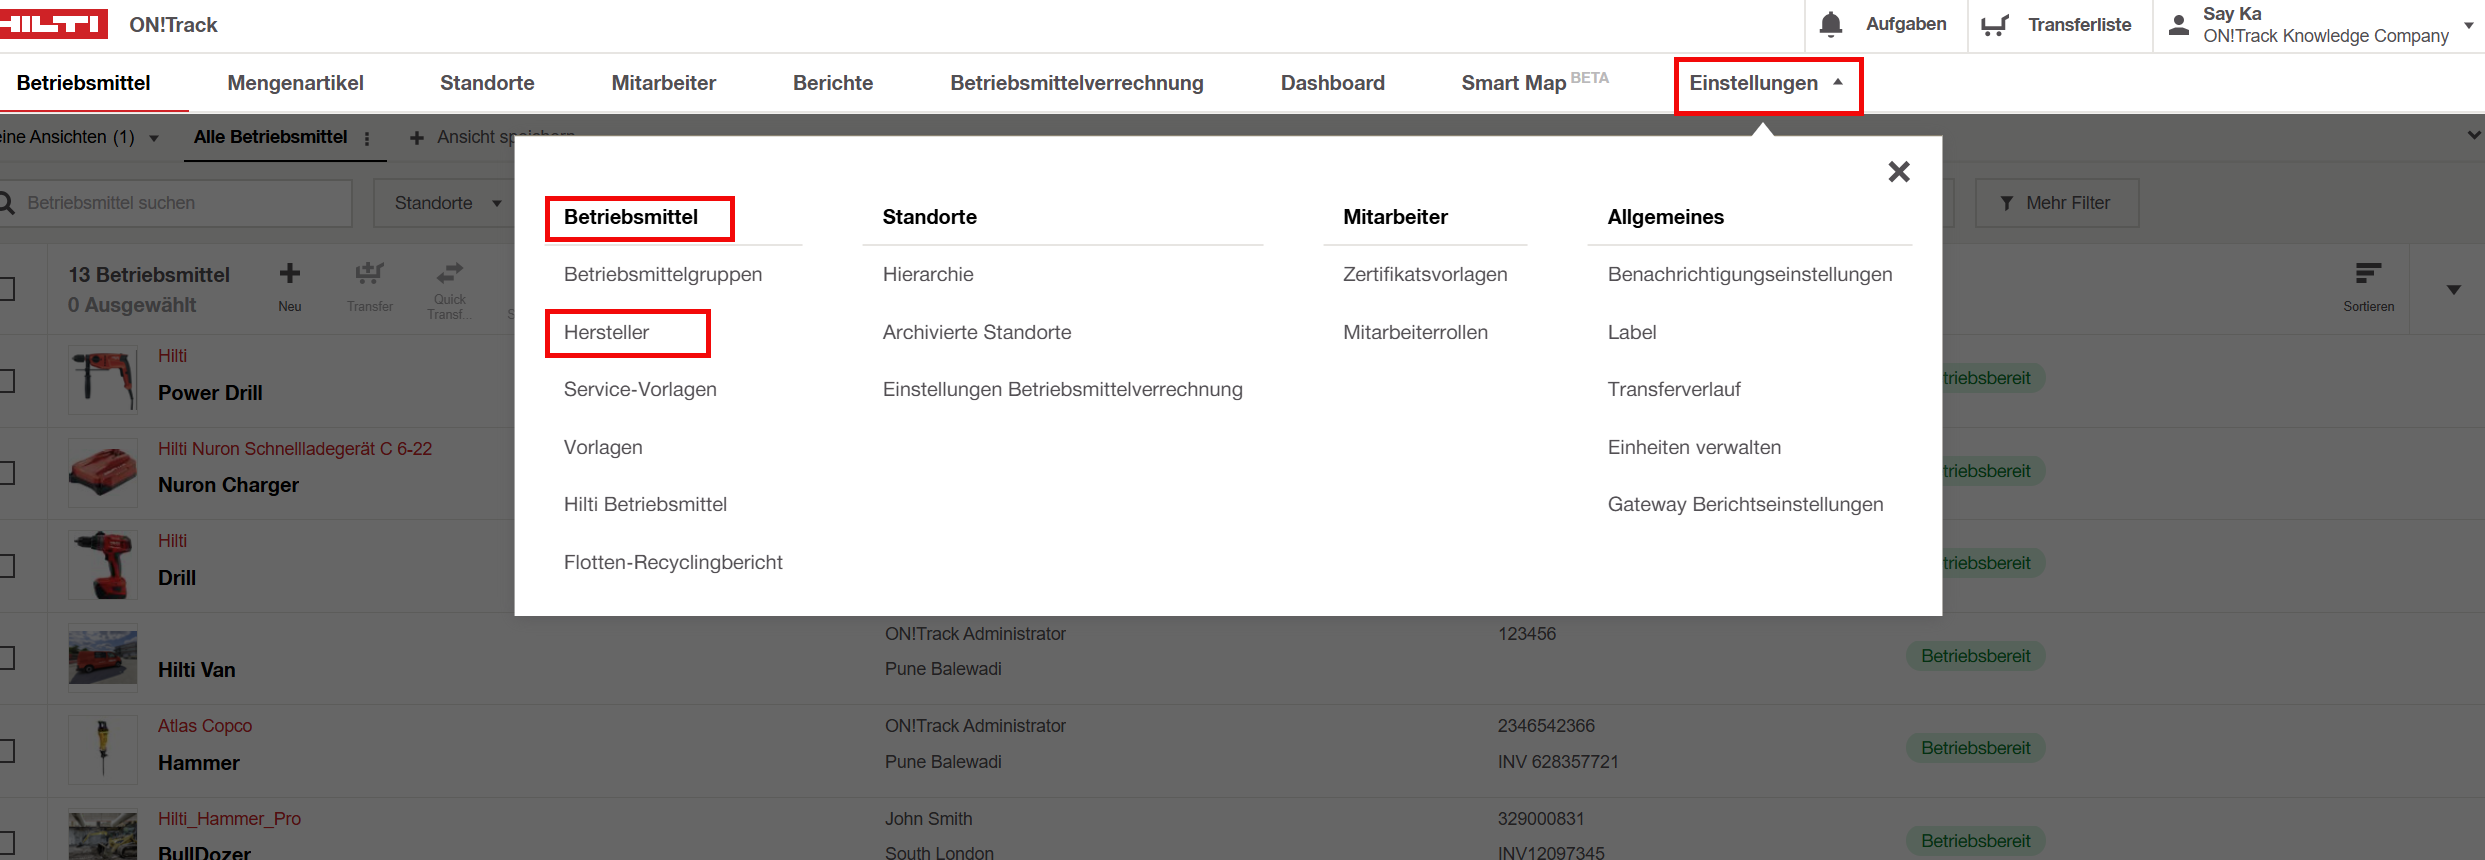This screenshot has width=2485, height=860.
Task: Click the user profile avatar icon
Action: (2178, 25)
